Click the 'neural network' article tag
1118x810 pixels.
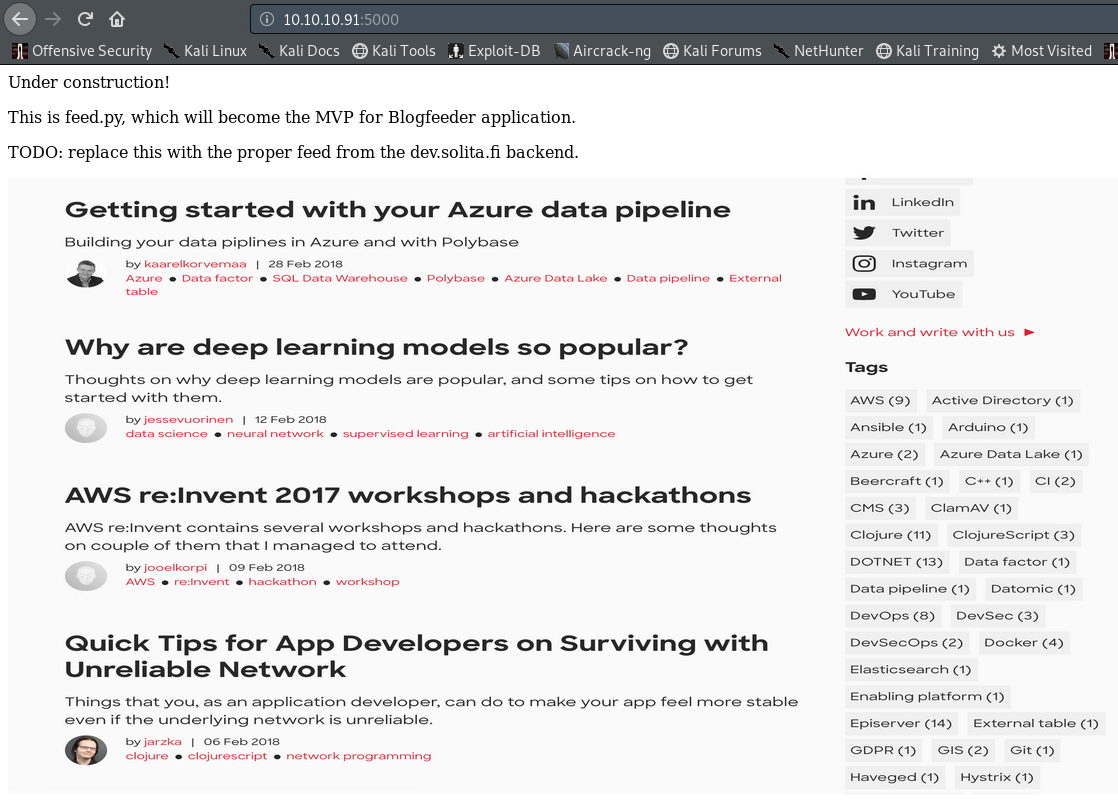click(x=275, y=434)
